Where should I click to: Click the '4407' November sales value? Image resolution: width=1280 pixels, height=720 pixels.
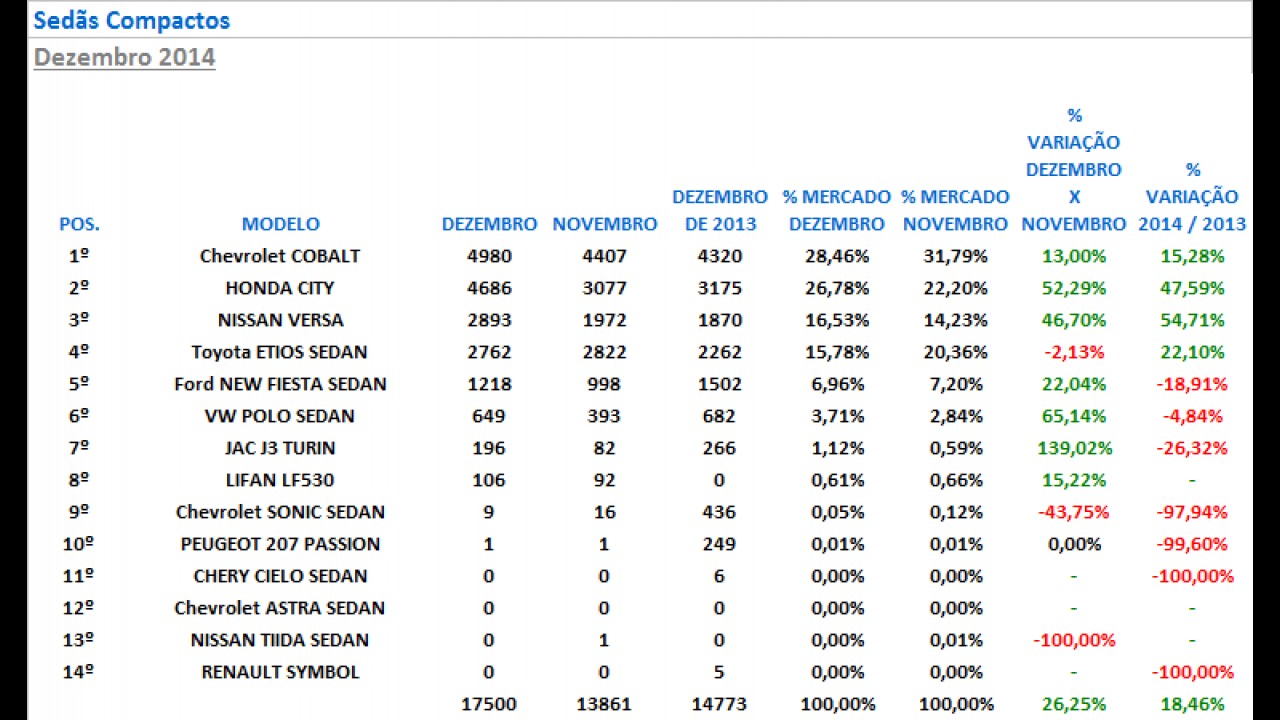tap(604, 256)
